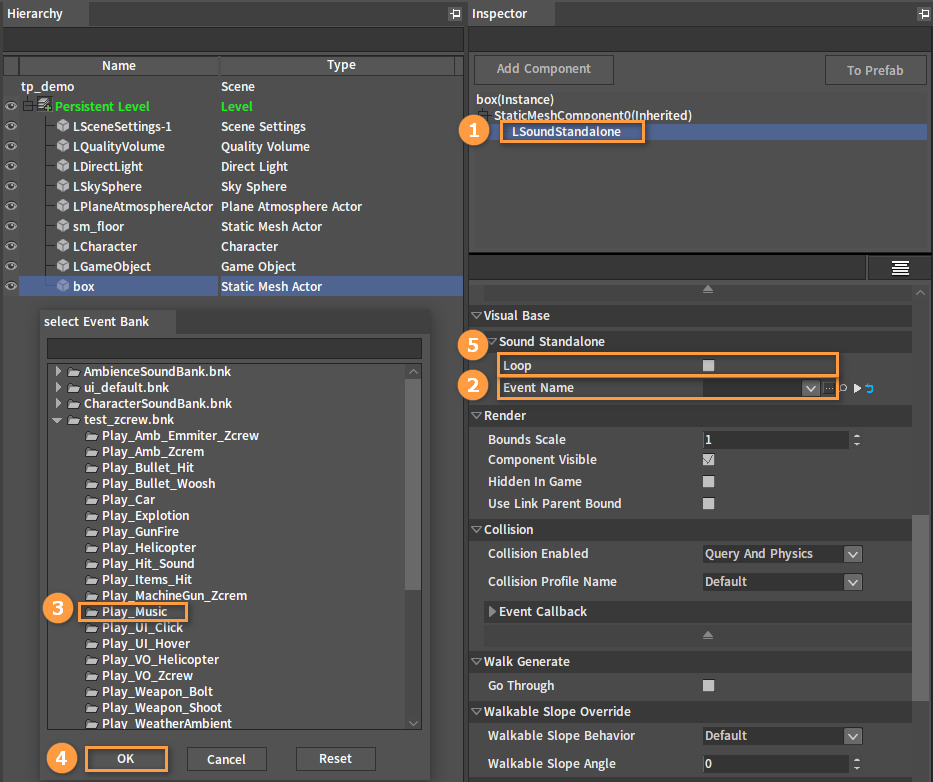Image resolution: width=933 pixels, height=782 pixels.
Task: Click the Cancel button
Action: 226,759
